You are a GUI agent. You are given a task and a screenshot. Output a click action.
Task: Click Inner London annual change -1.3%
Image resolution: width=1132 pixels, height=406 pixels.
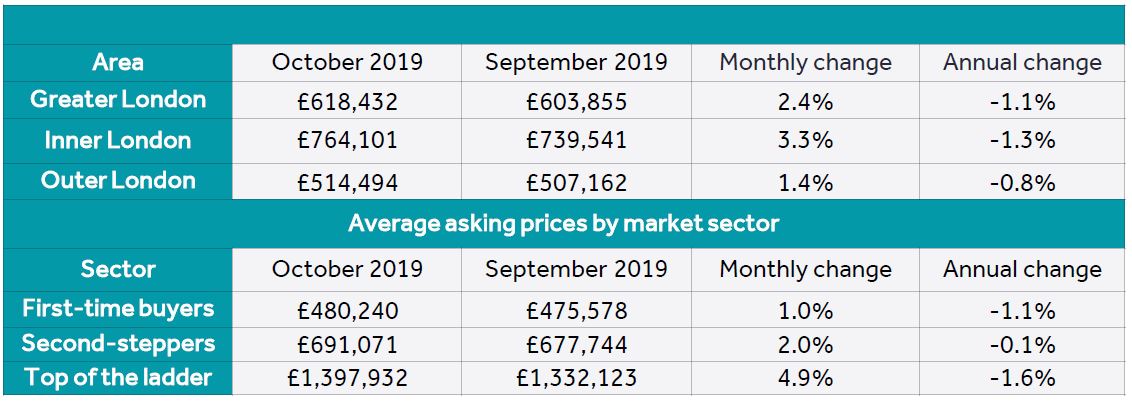click(x=1022, y=139)
